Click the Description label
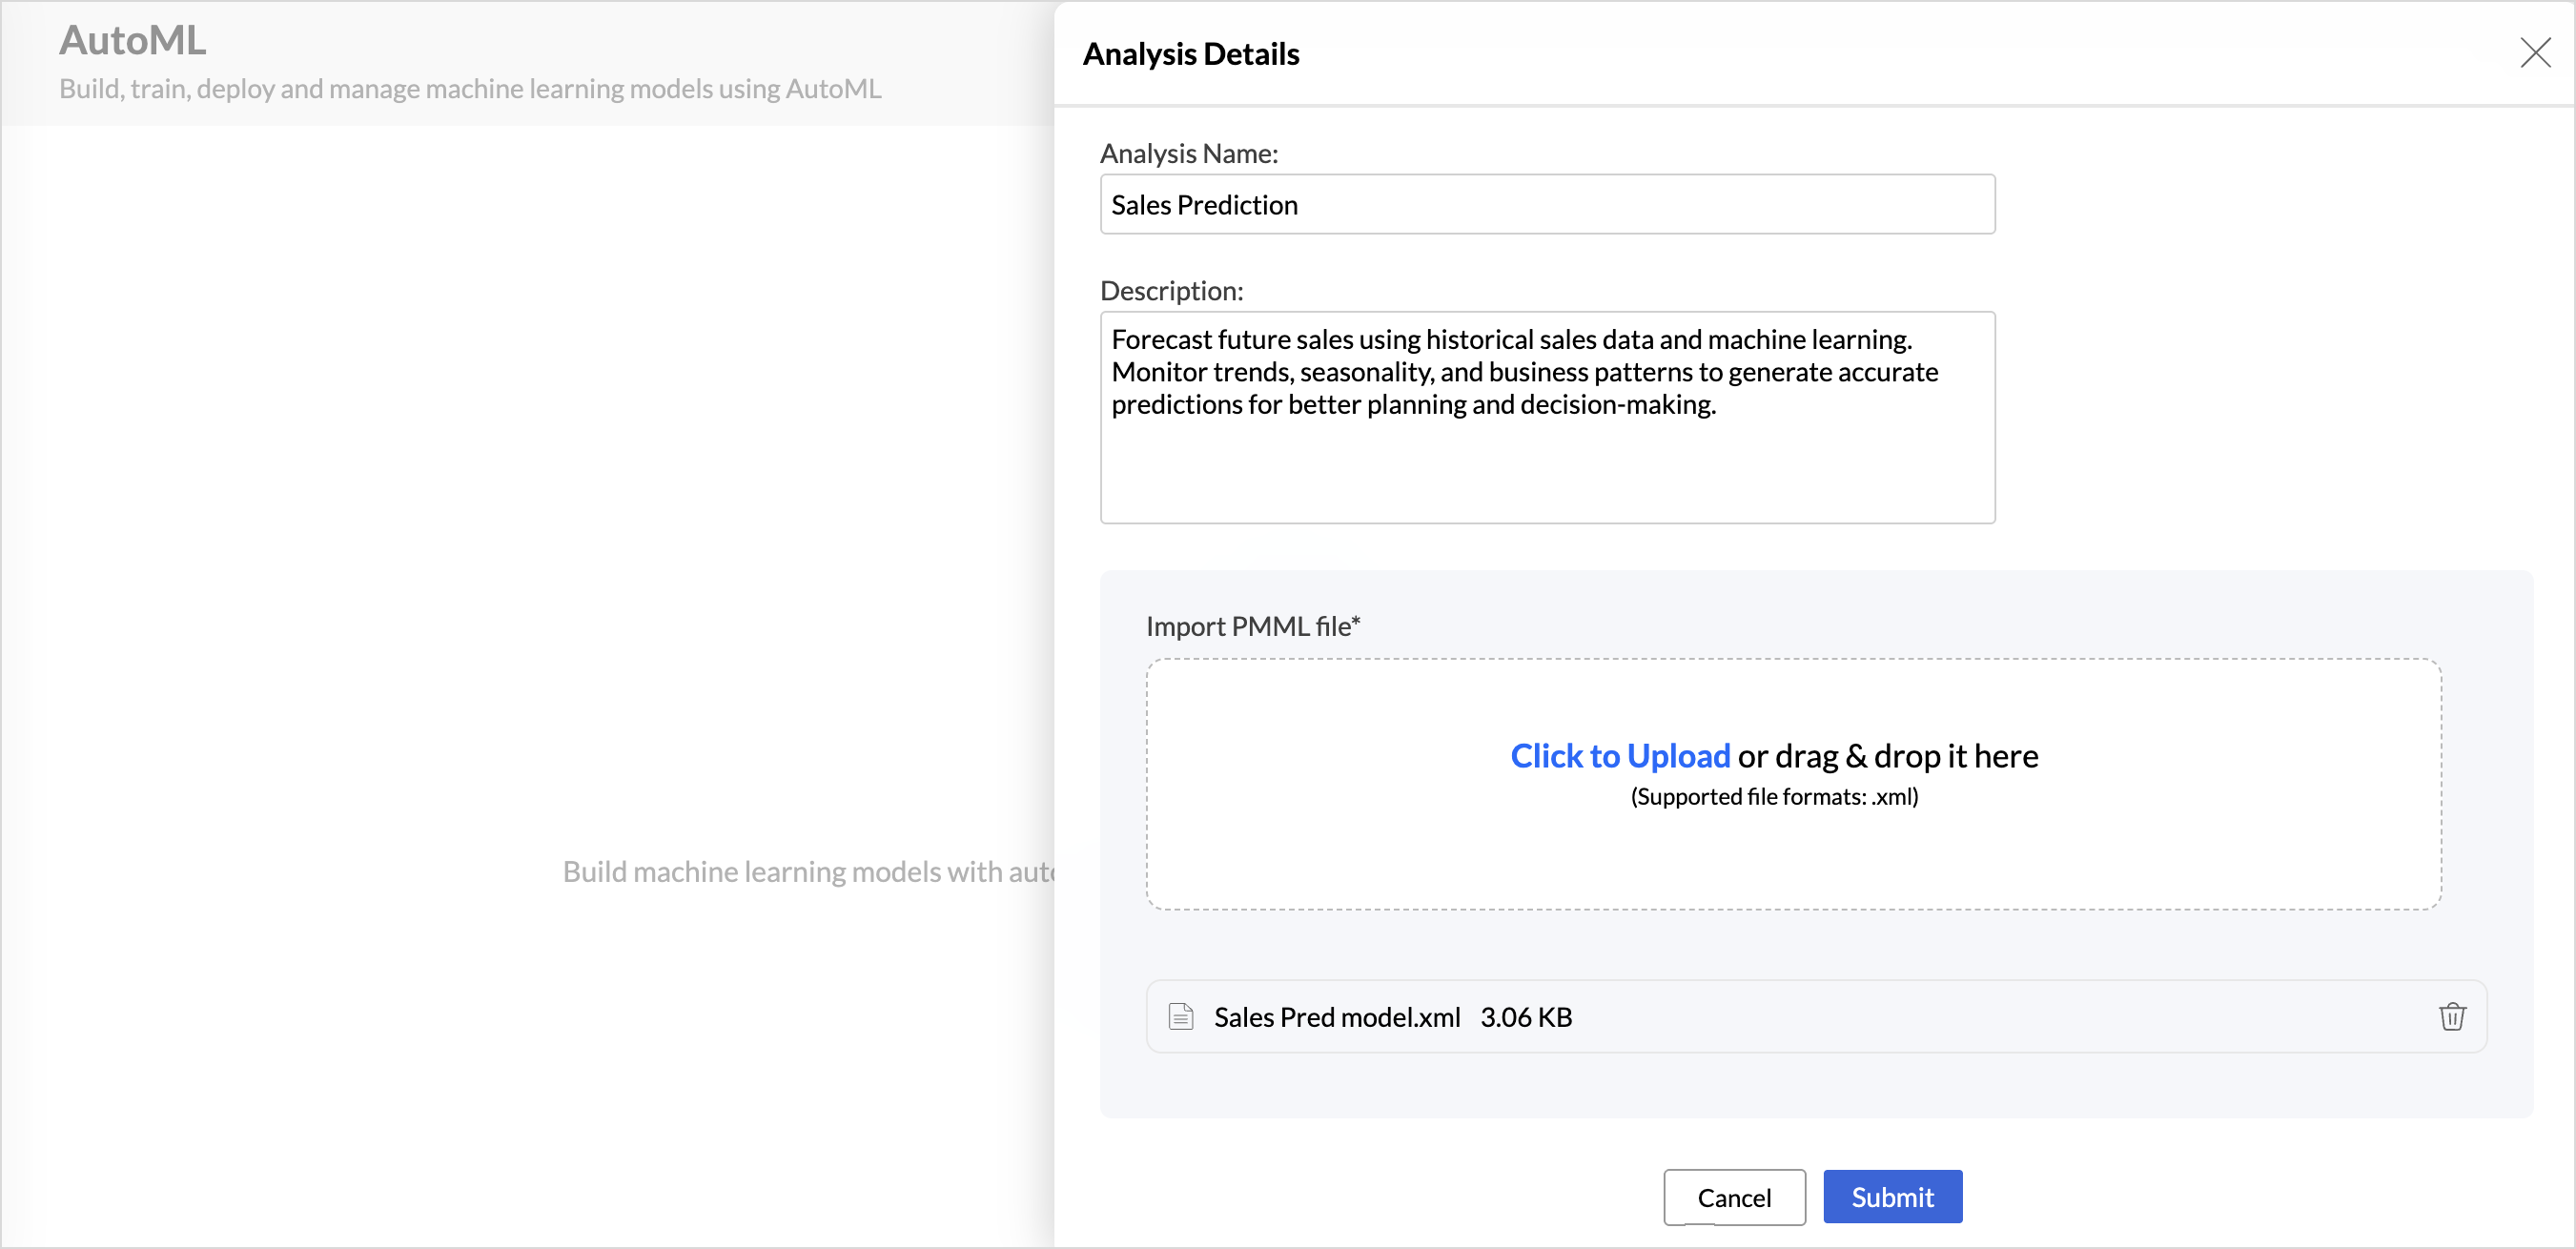 pos(1171,290)
